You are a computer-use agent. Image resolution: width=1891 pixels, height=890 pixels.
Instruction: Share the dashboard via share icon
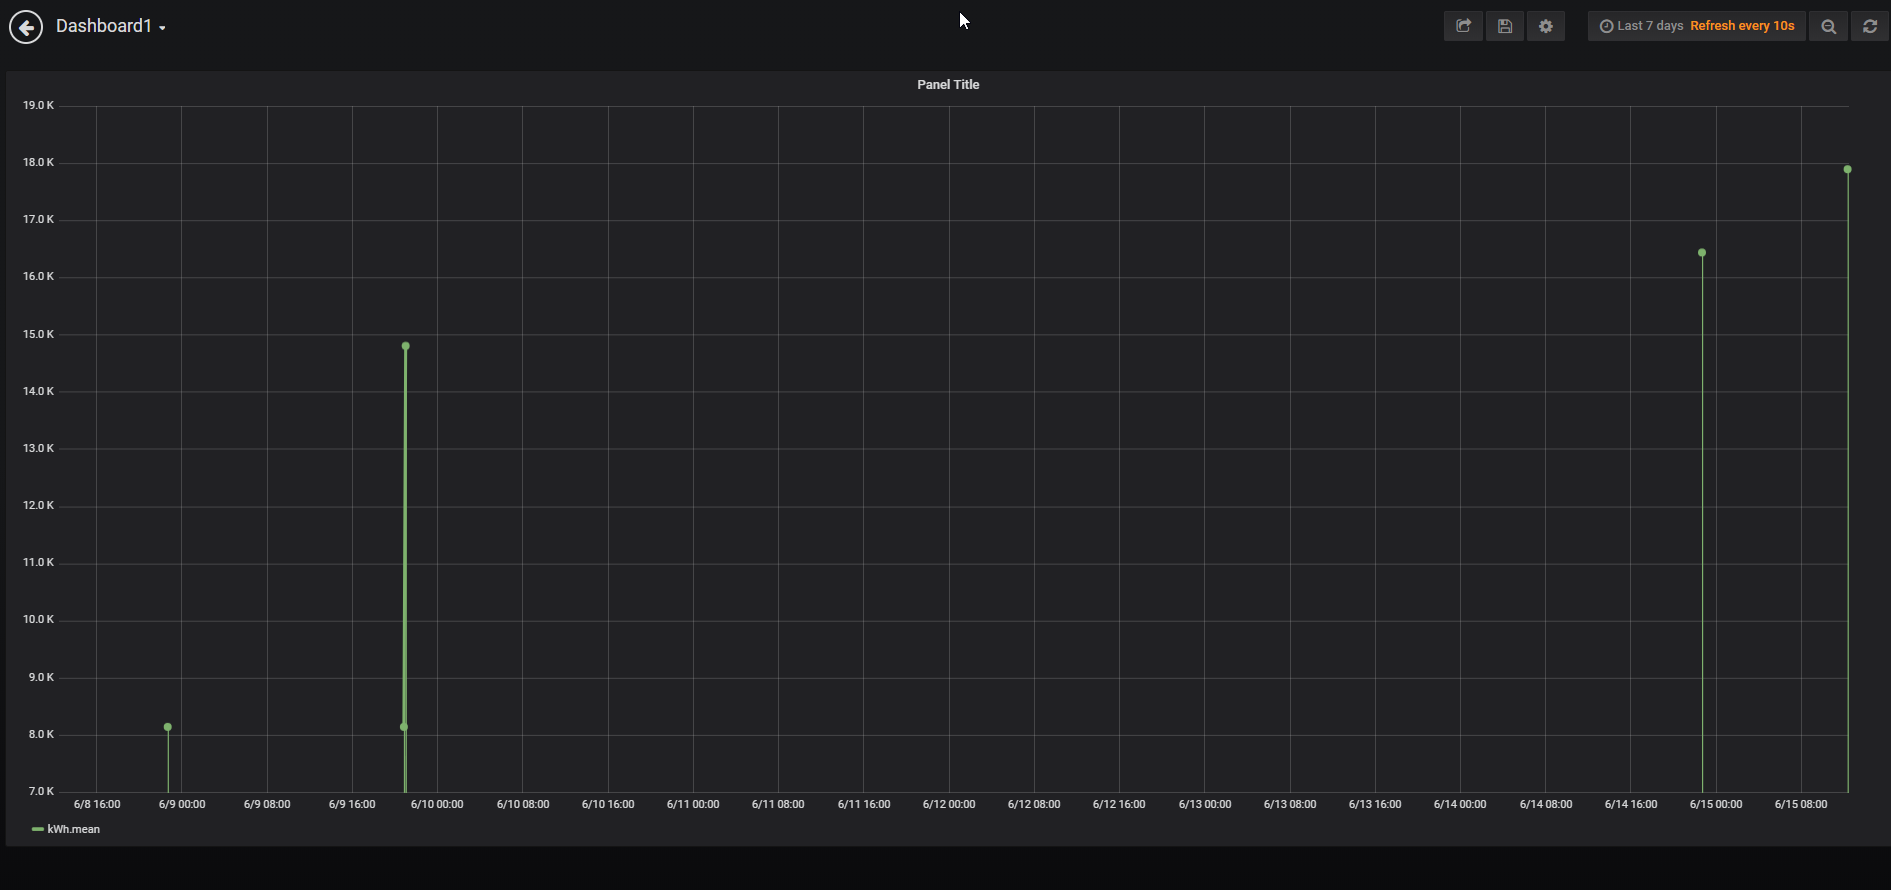1463,26
